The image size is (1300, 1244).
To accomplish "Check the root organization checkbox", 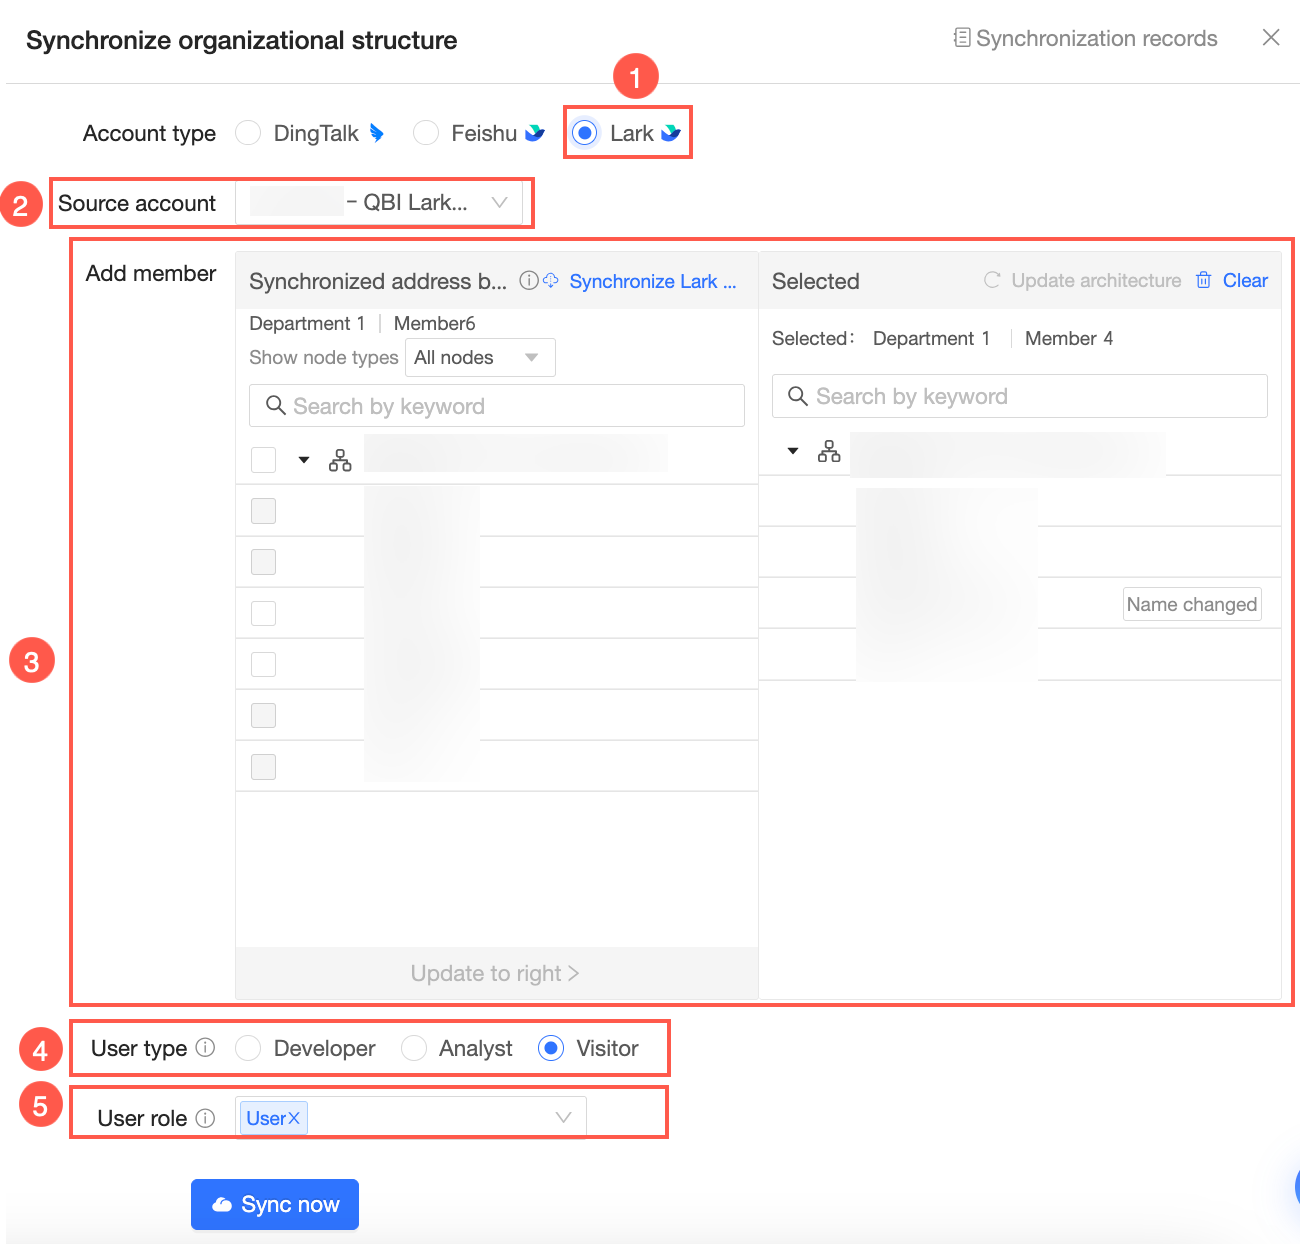I will pos(263,460).
